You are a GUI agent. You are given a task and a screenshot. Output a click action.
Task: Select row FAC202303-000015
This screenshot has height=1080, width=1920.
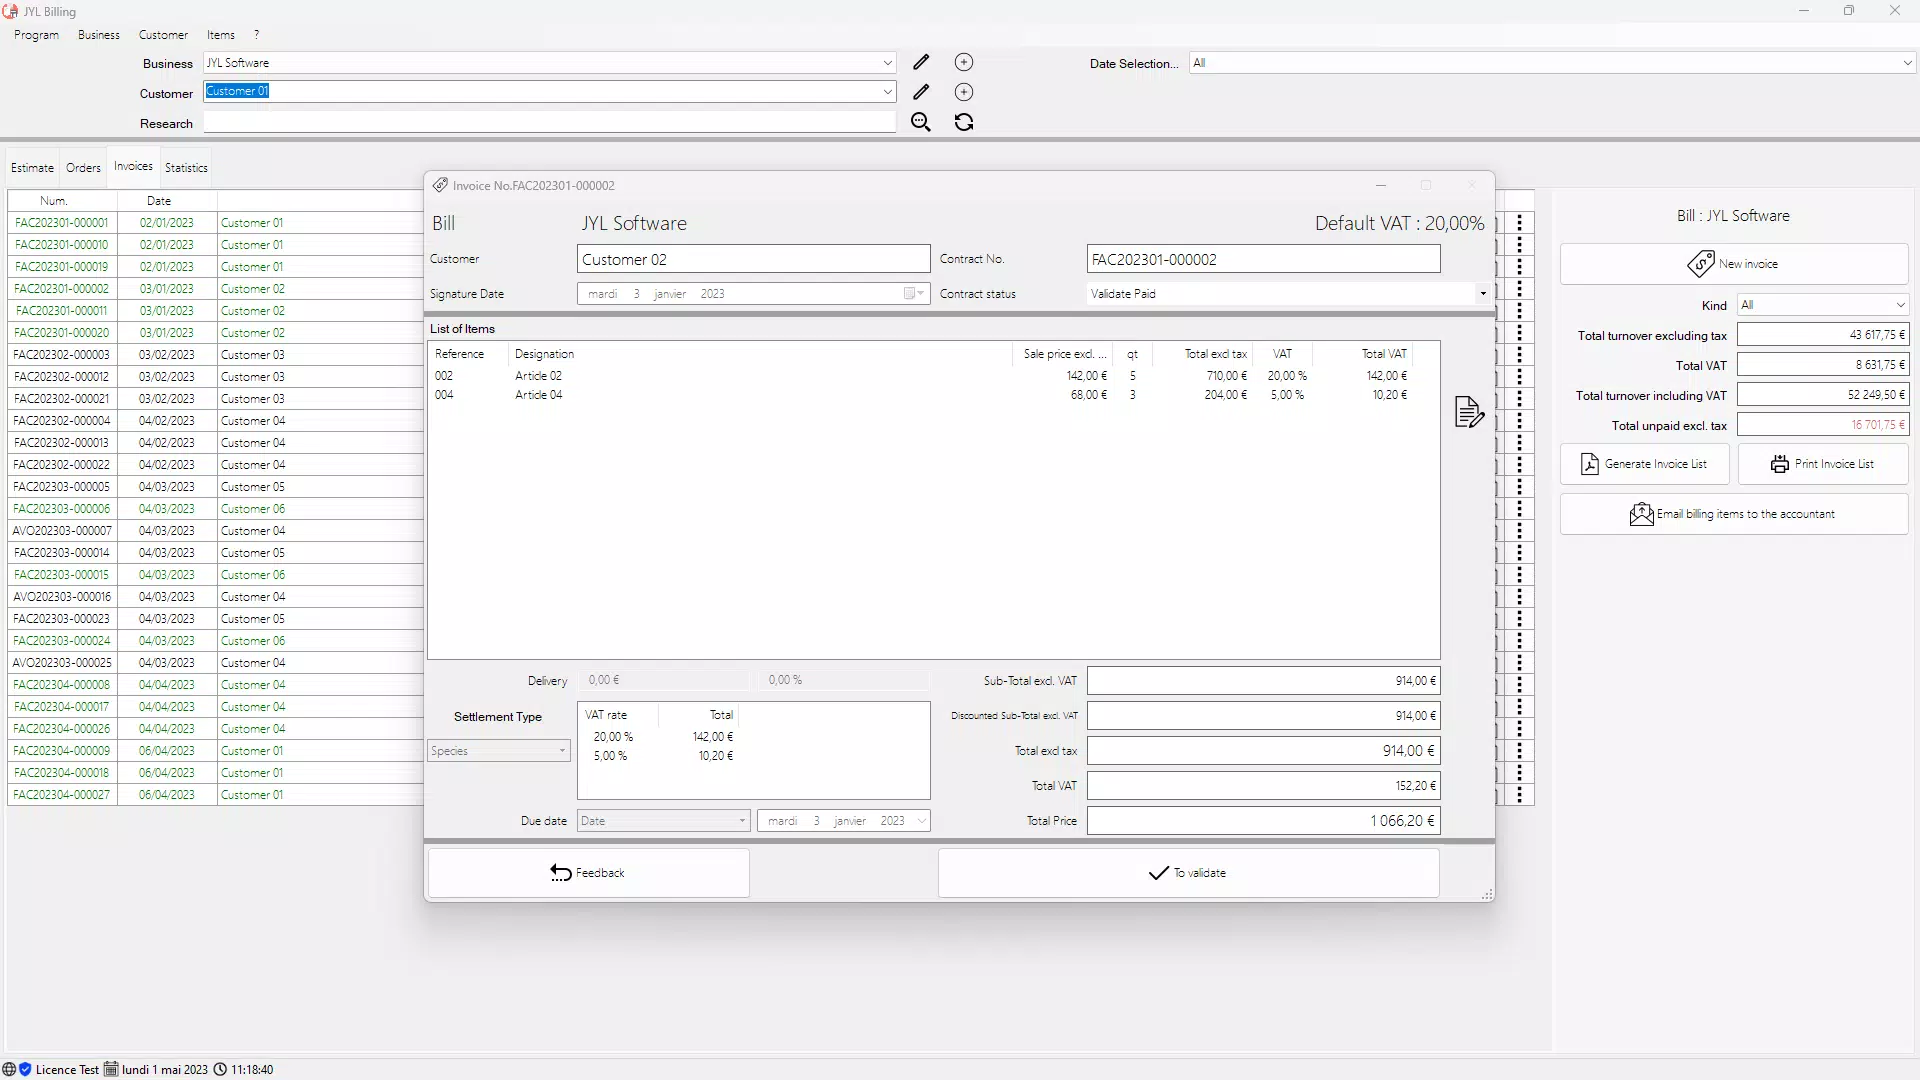215,575
